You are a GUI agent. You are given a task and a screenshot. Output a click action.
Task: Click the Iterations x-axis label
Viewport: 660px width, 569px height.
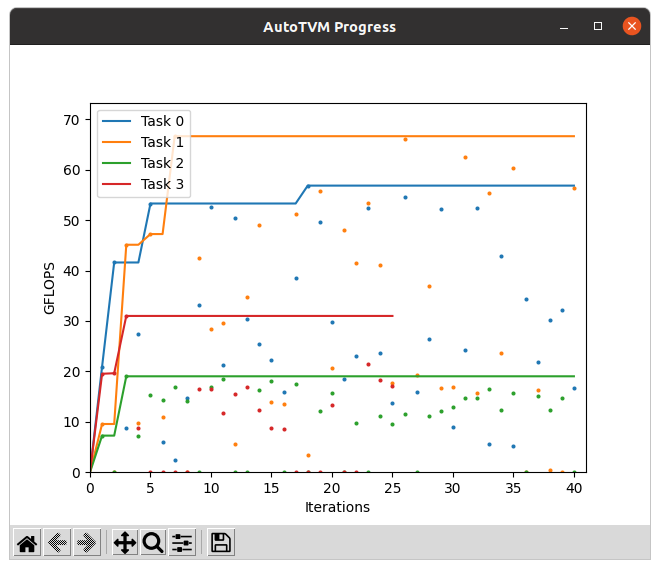point(337,507)
